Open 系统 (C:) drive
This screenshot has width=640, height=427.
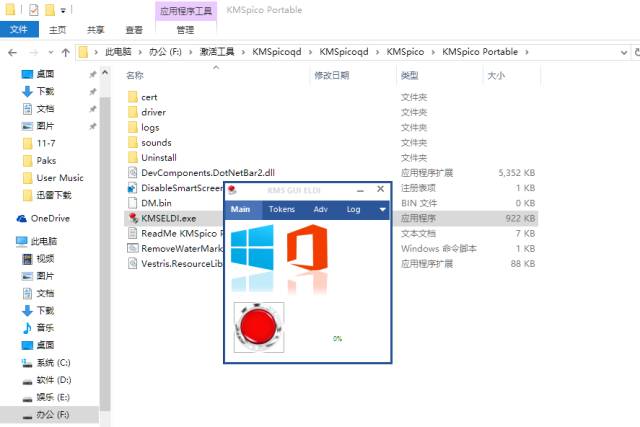tap(53, 363)
